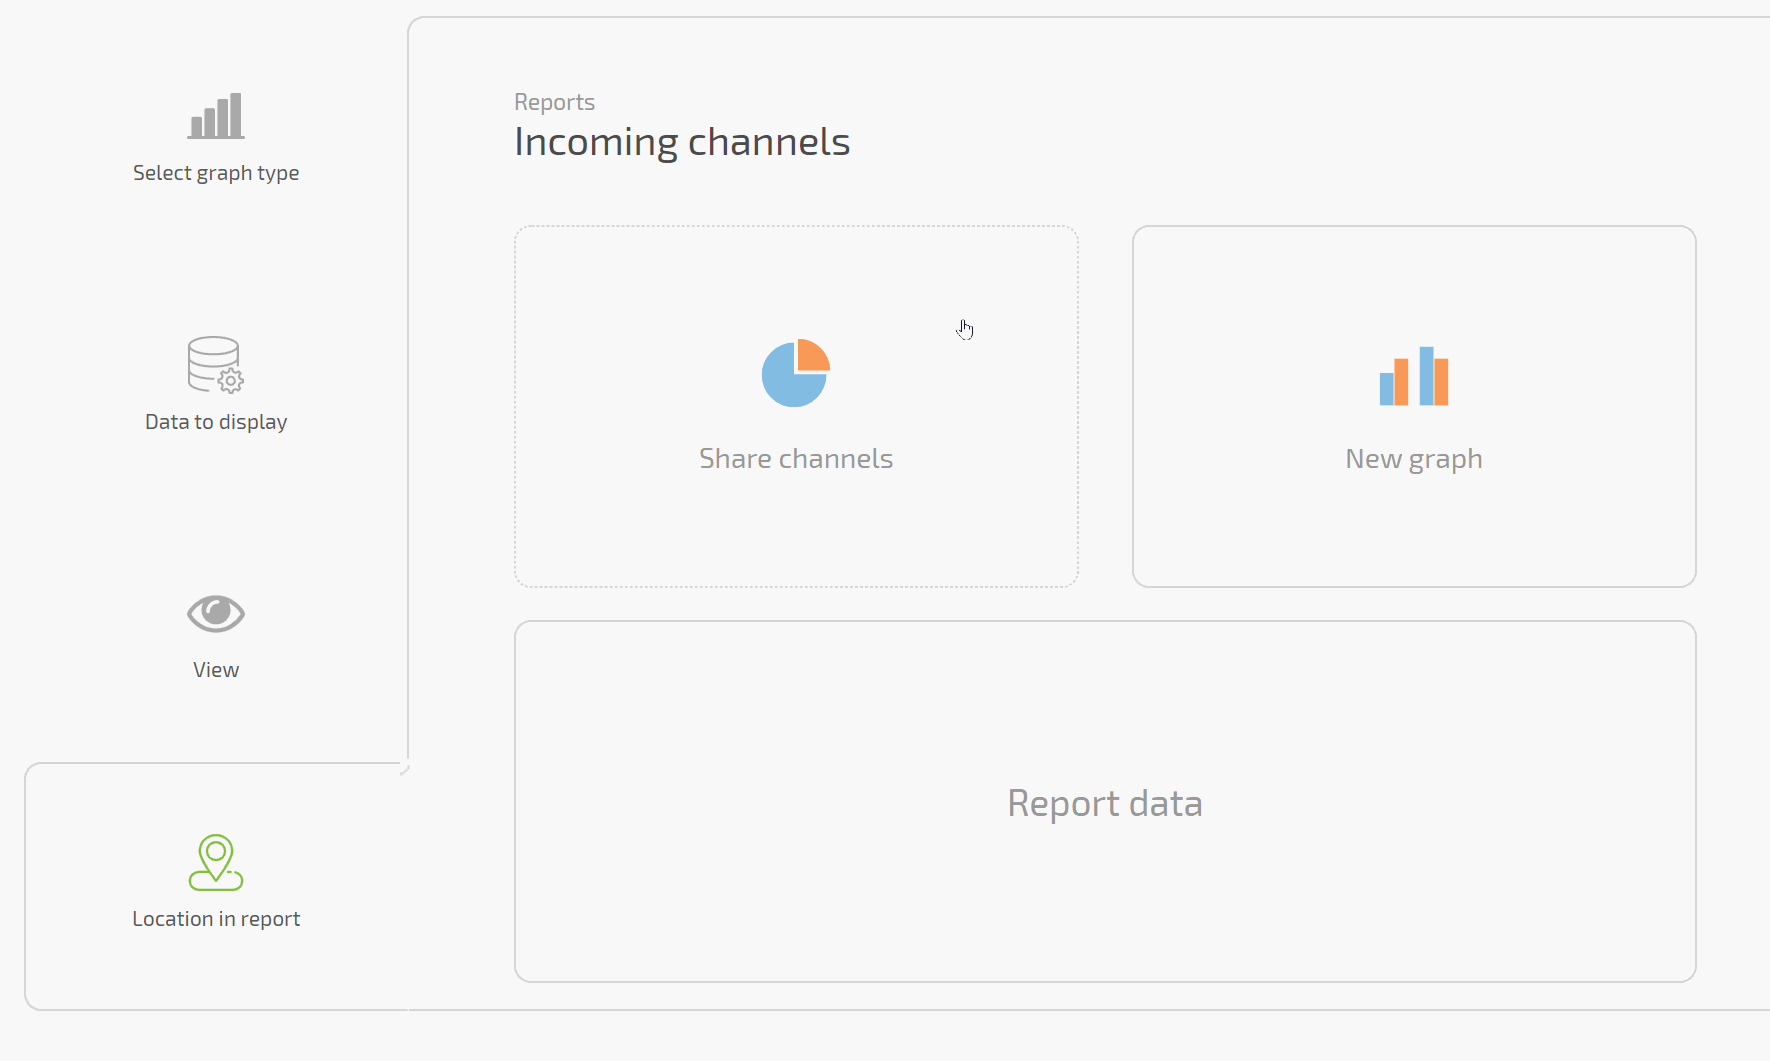Select the Location in report step label
1770x1061 pixels.
click(216, 919)
